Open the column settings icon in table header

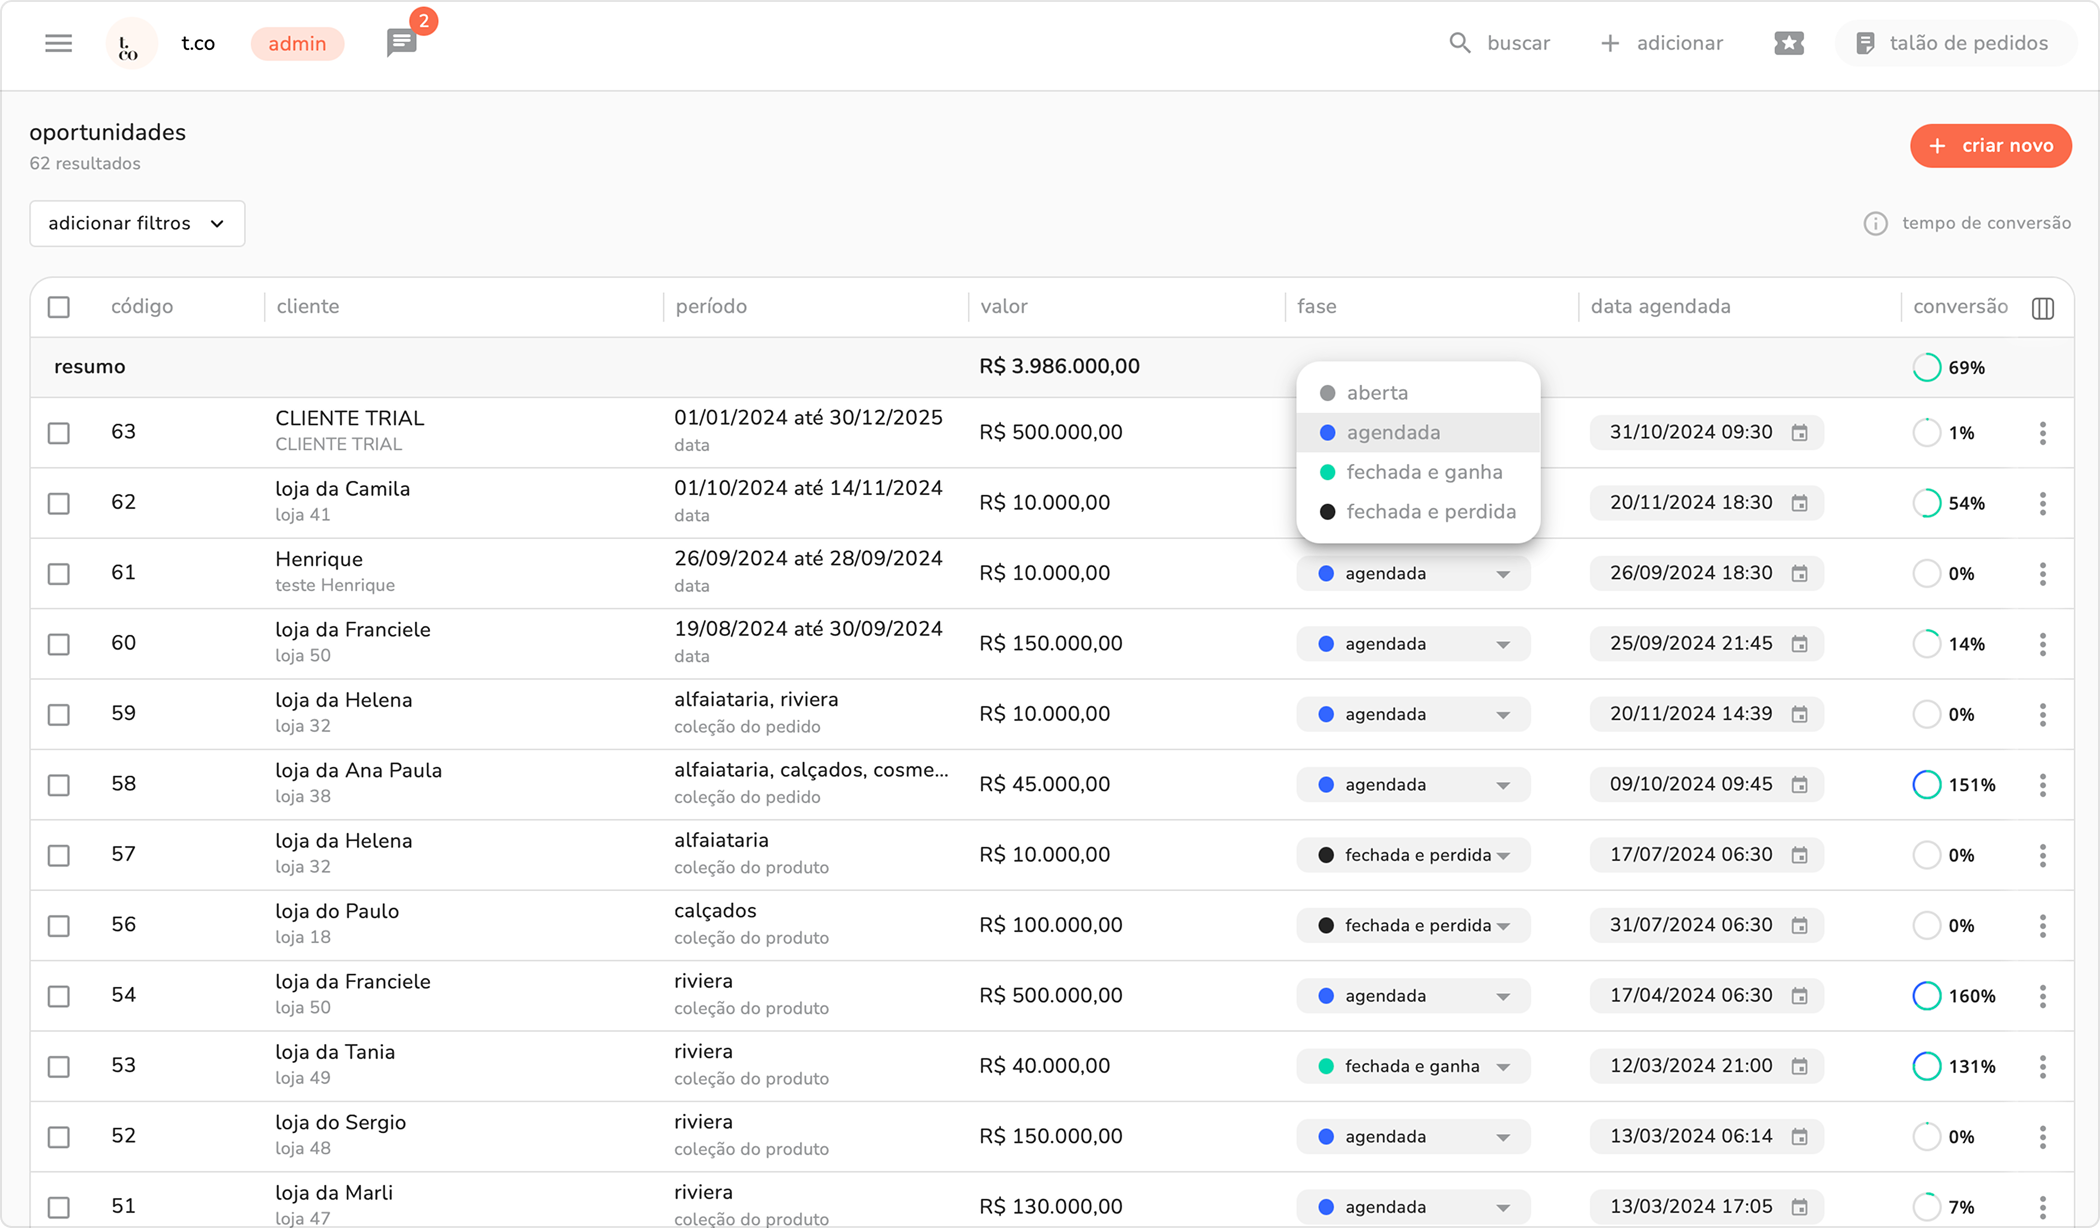pyautogui.click(x=2043, y=308)
